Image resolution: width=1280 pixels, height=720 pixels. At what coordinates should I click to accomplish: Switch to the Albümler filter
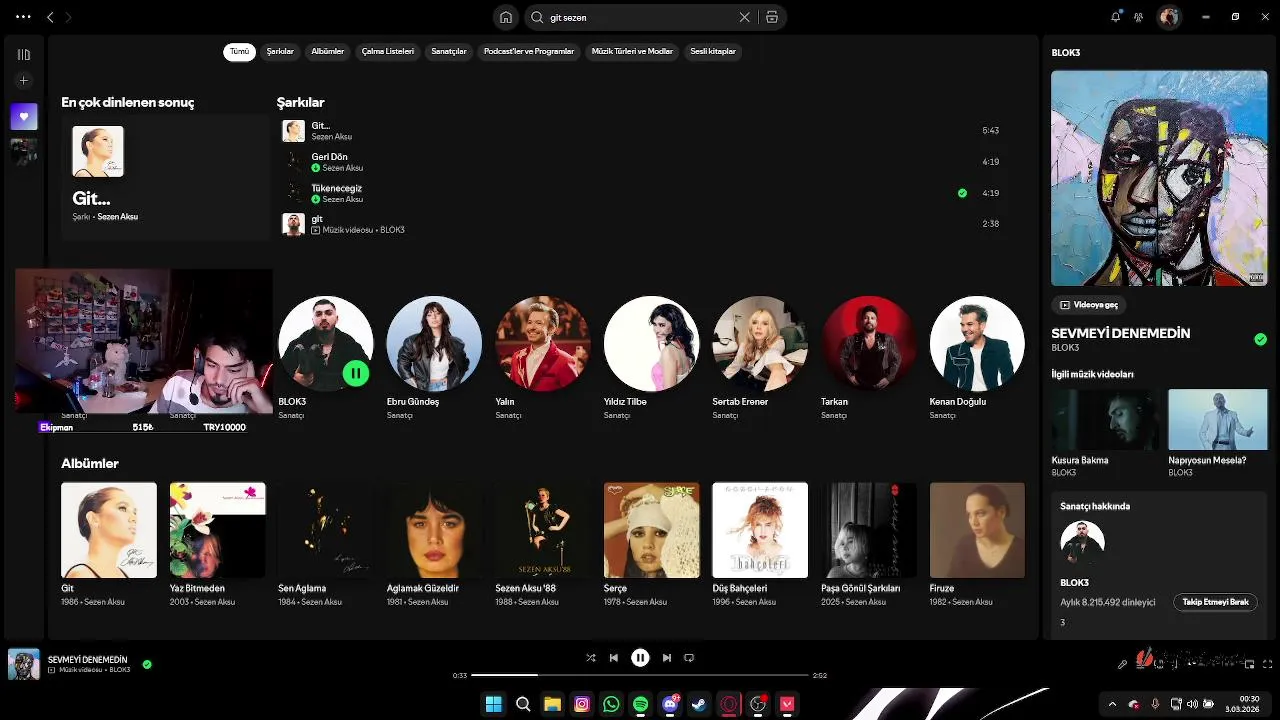tap(328, 51)
